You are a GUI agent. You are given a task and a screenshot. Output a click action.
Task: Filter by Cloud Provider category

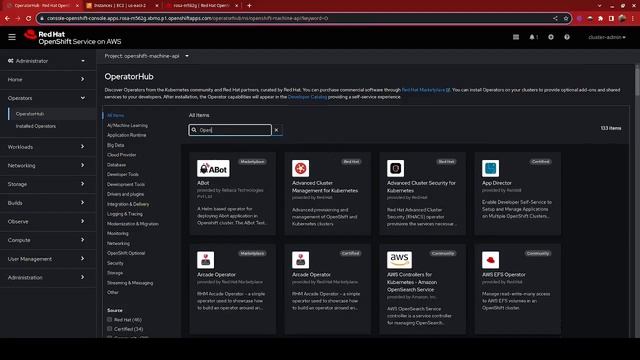point(122,155)
